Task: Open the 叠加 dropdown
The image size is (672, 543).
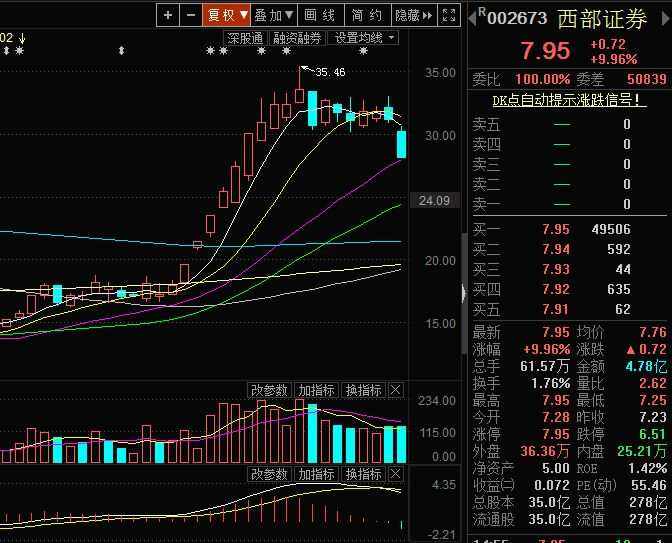Action: point(273,15)
